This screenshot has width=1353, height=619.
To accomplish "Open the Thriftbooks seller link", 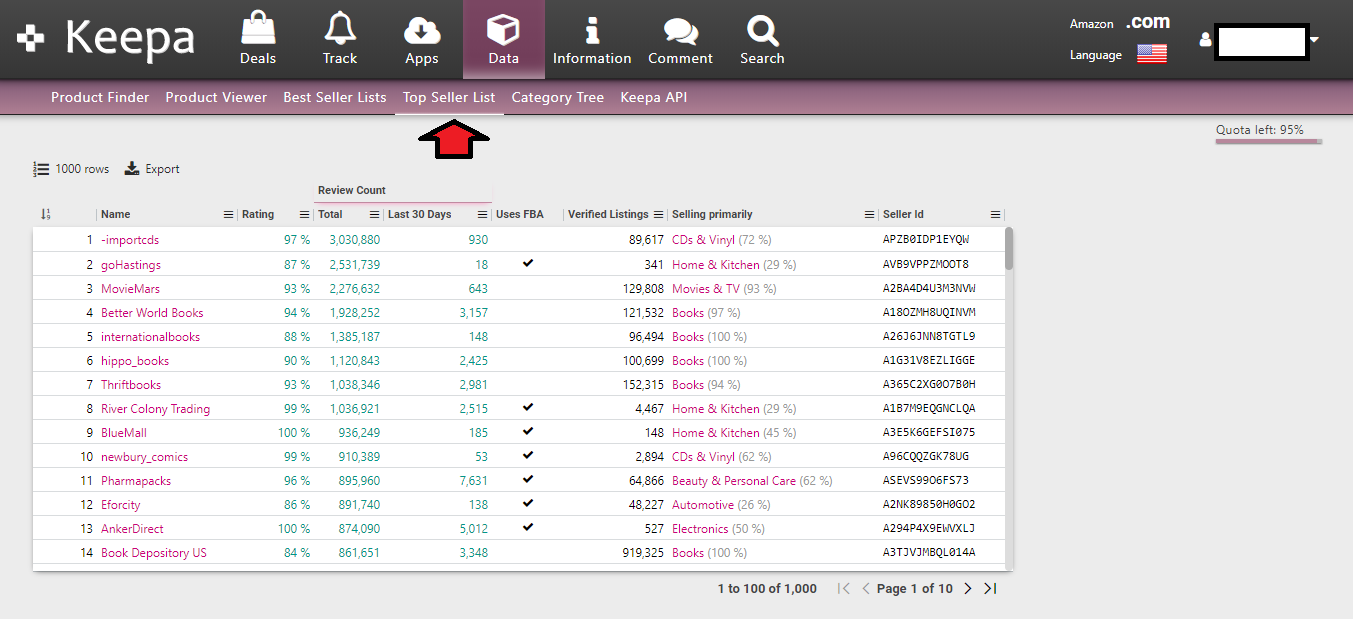I will coord(131,385).
